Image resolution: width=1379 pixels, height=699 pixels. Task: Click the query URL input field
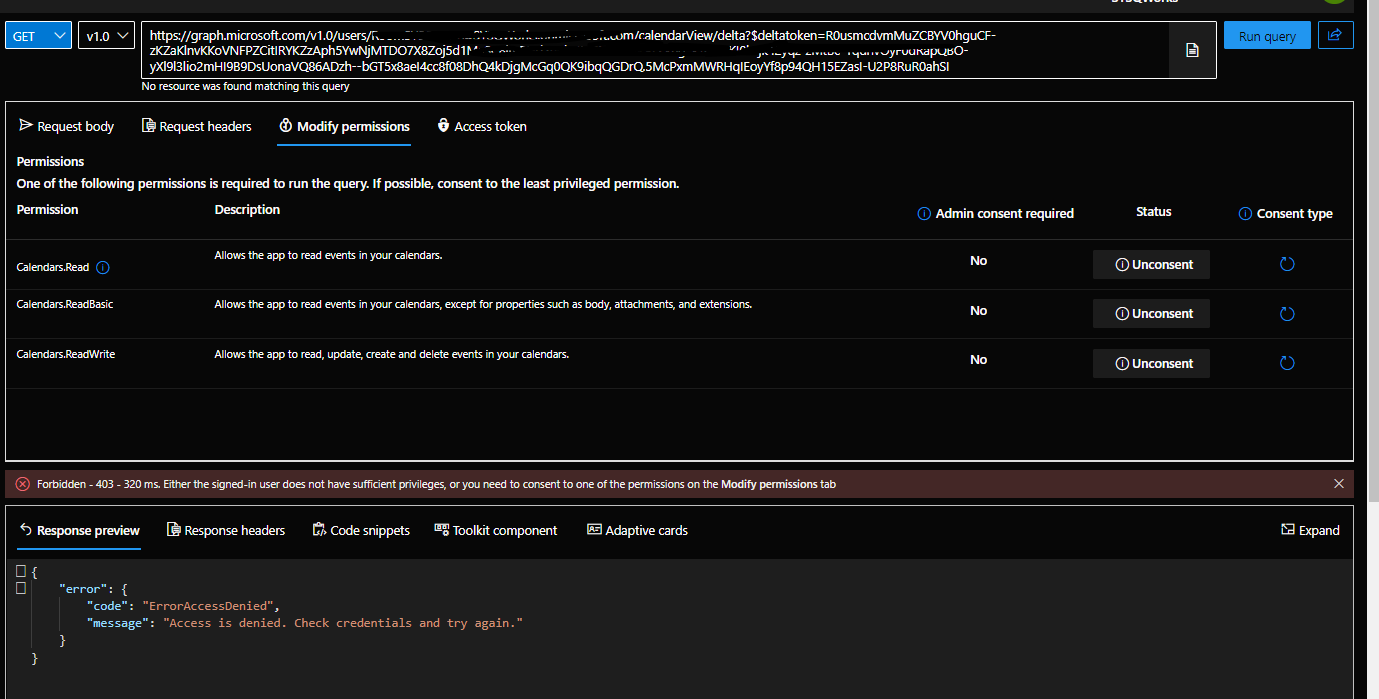point(655,50)
